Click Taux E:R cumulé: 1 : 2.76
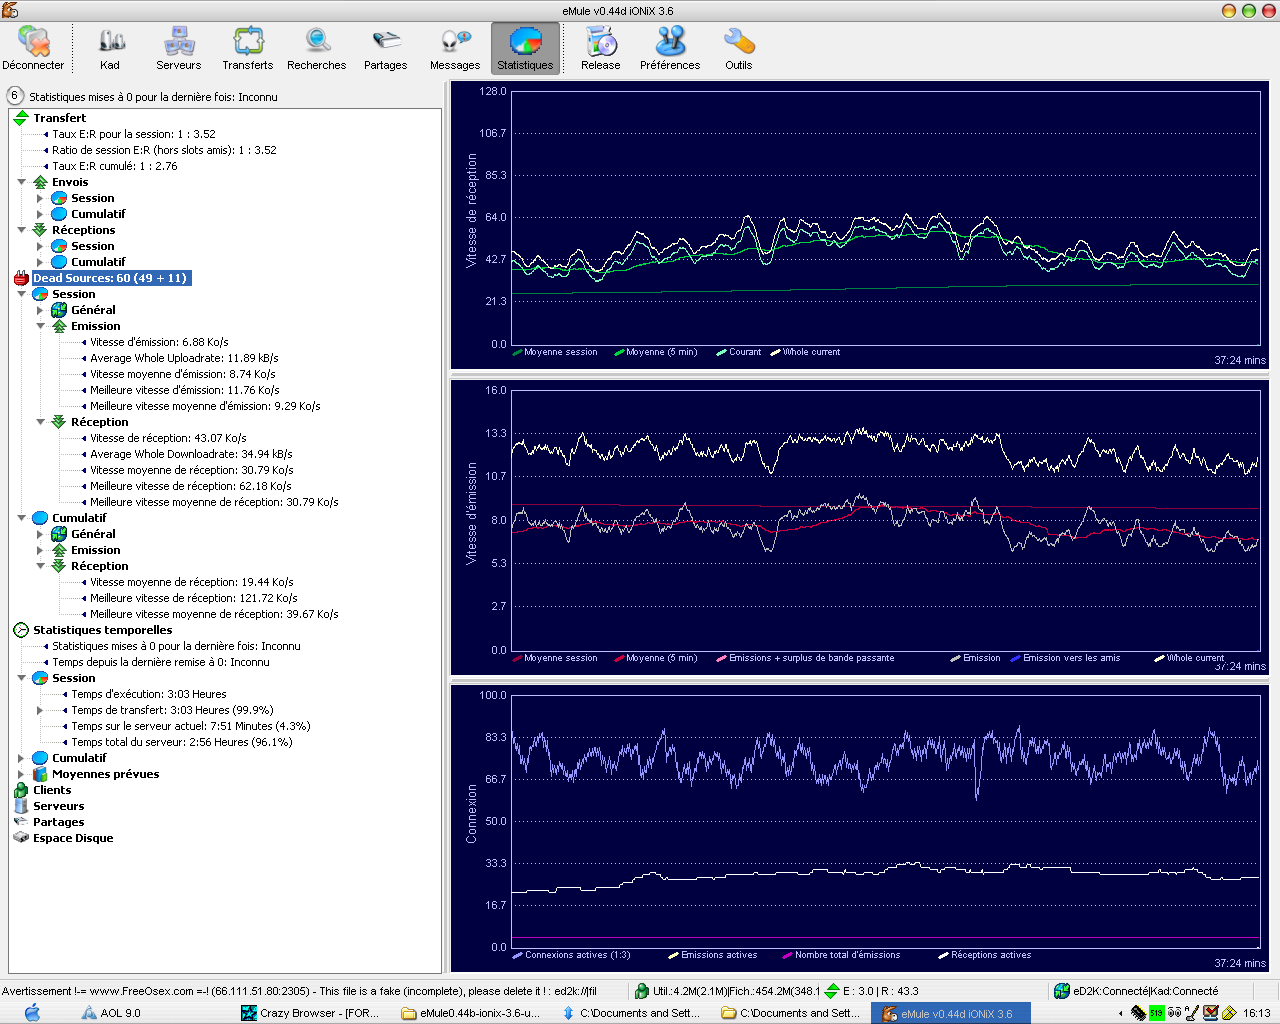 pyautogui.click(x=115, y=166)
